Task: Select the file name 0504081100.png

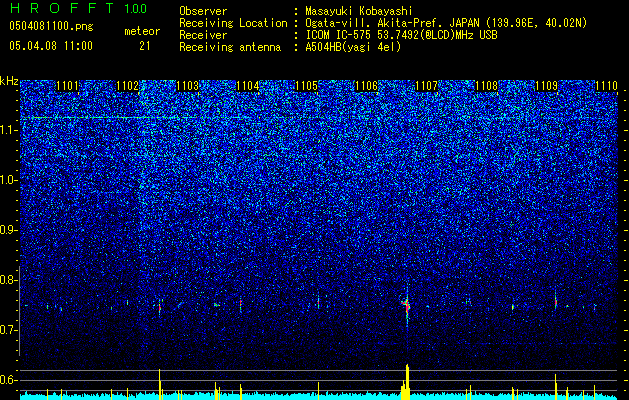Action: [x=51, y=27]
